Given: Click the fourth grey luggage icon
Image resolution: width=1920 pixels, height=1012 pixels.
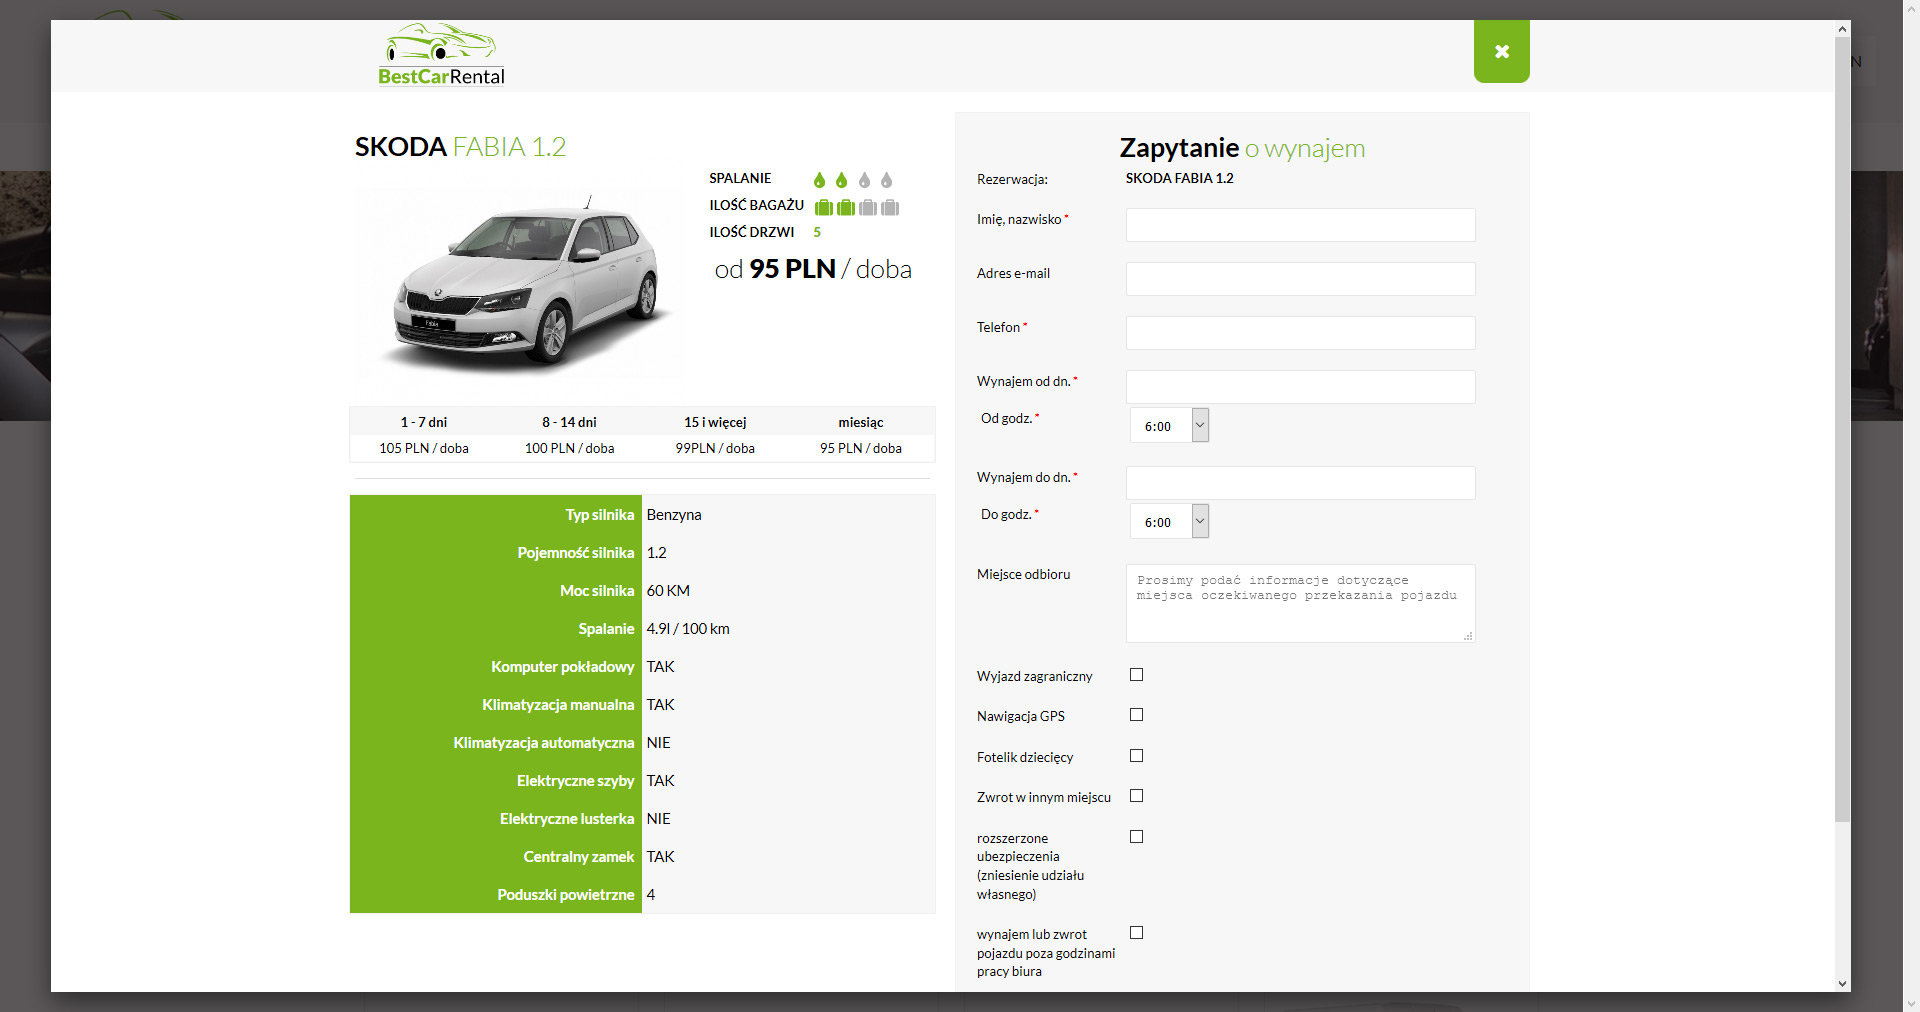Looking at the screenshot, I should pyautogui.click(x=890, y=207).
